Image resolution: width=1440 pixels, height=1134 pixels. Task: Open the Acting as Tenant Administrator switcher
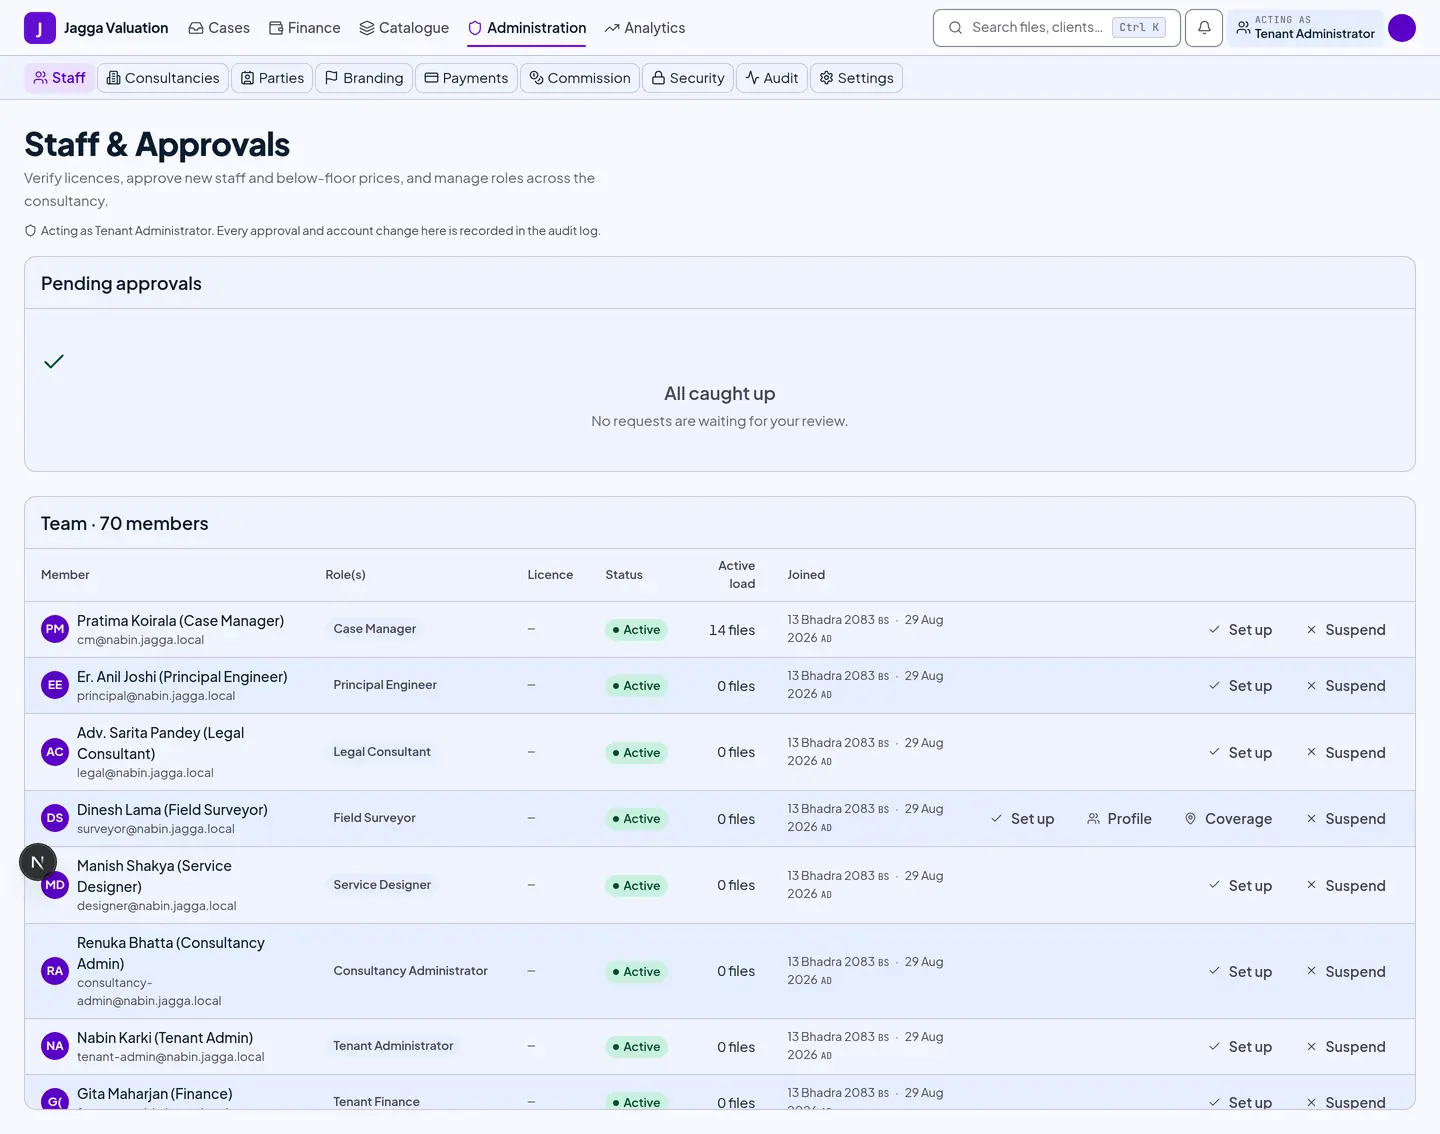point(1305,28)
